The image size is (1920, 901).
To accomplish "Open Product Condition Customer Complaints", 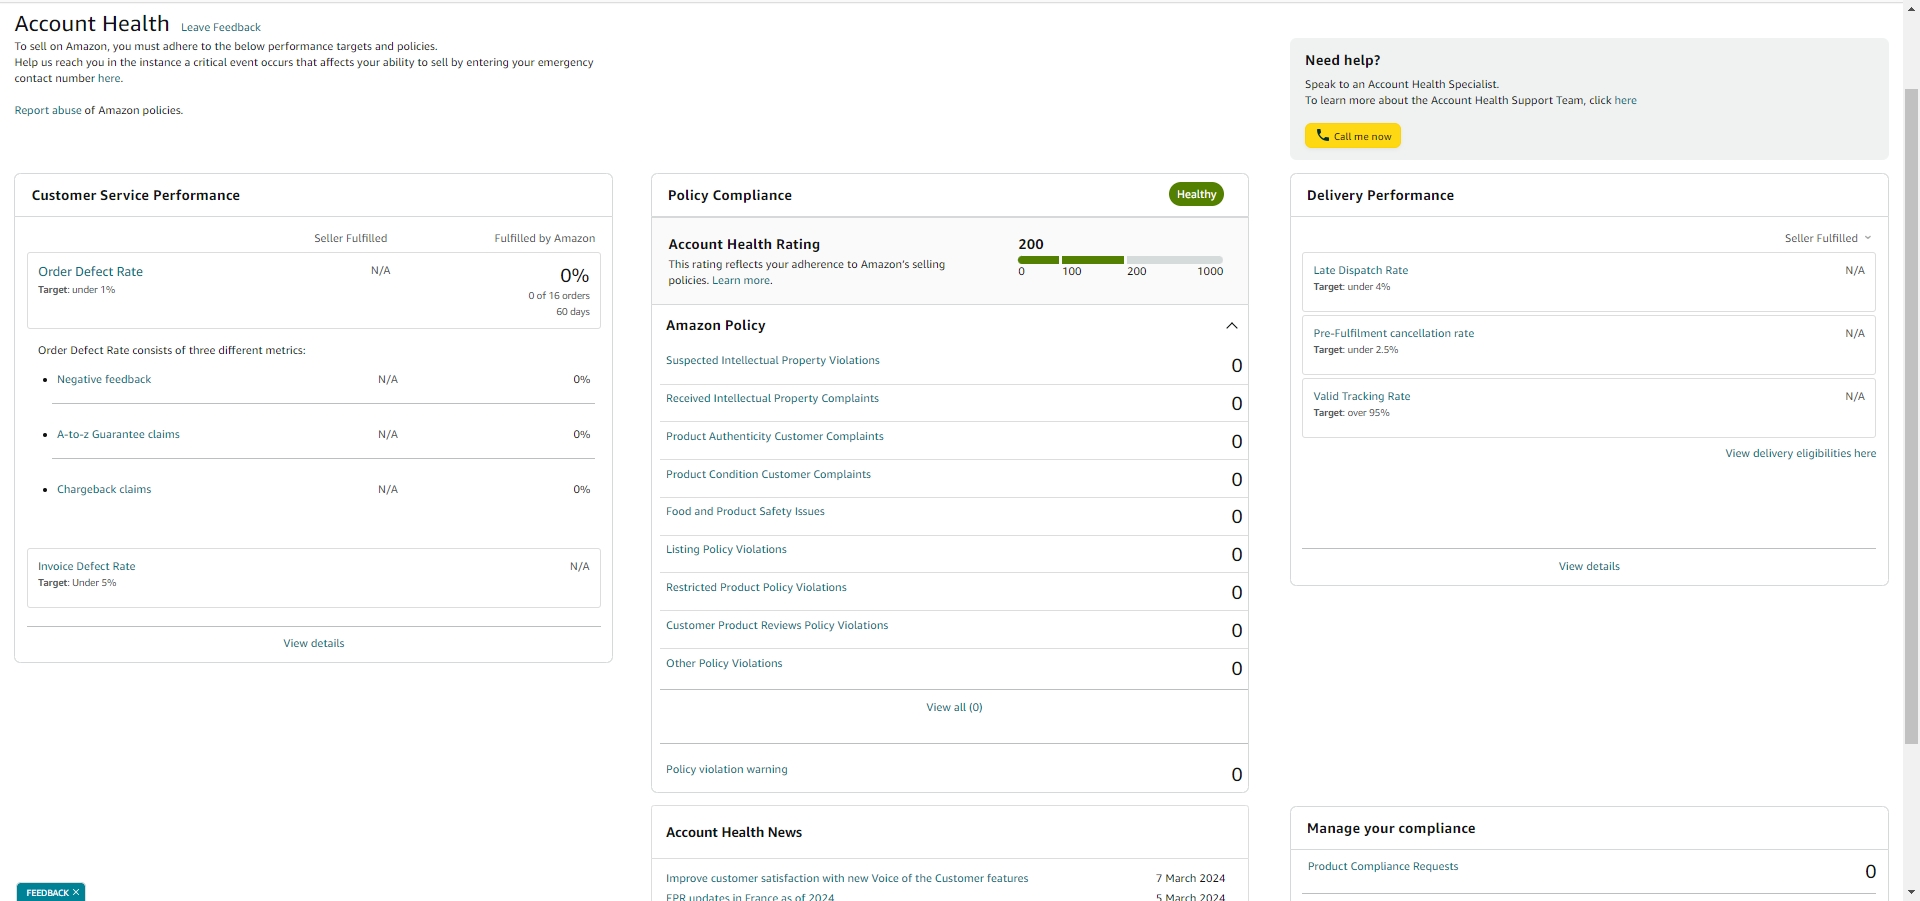I will coord(768,474).
